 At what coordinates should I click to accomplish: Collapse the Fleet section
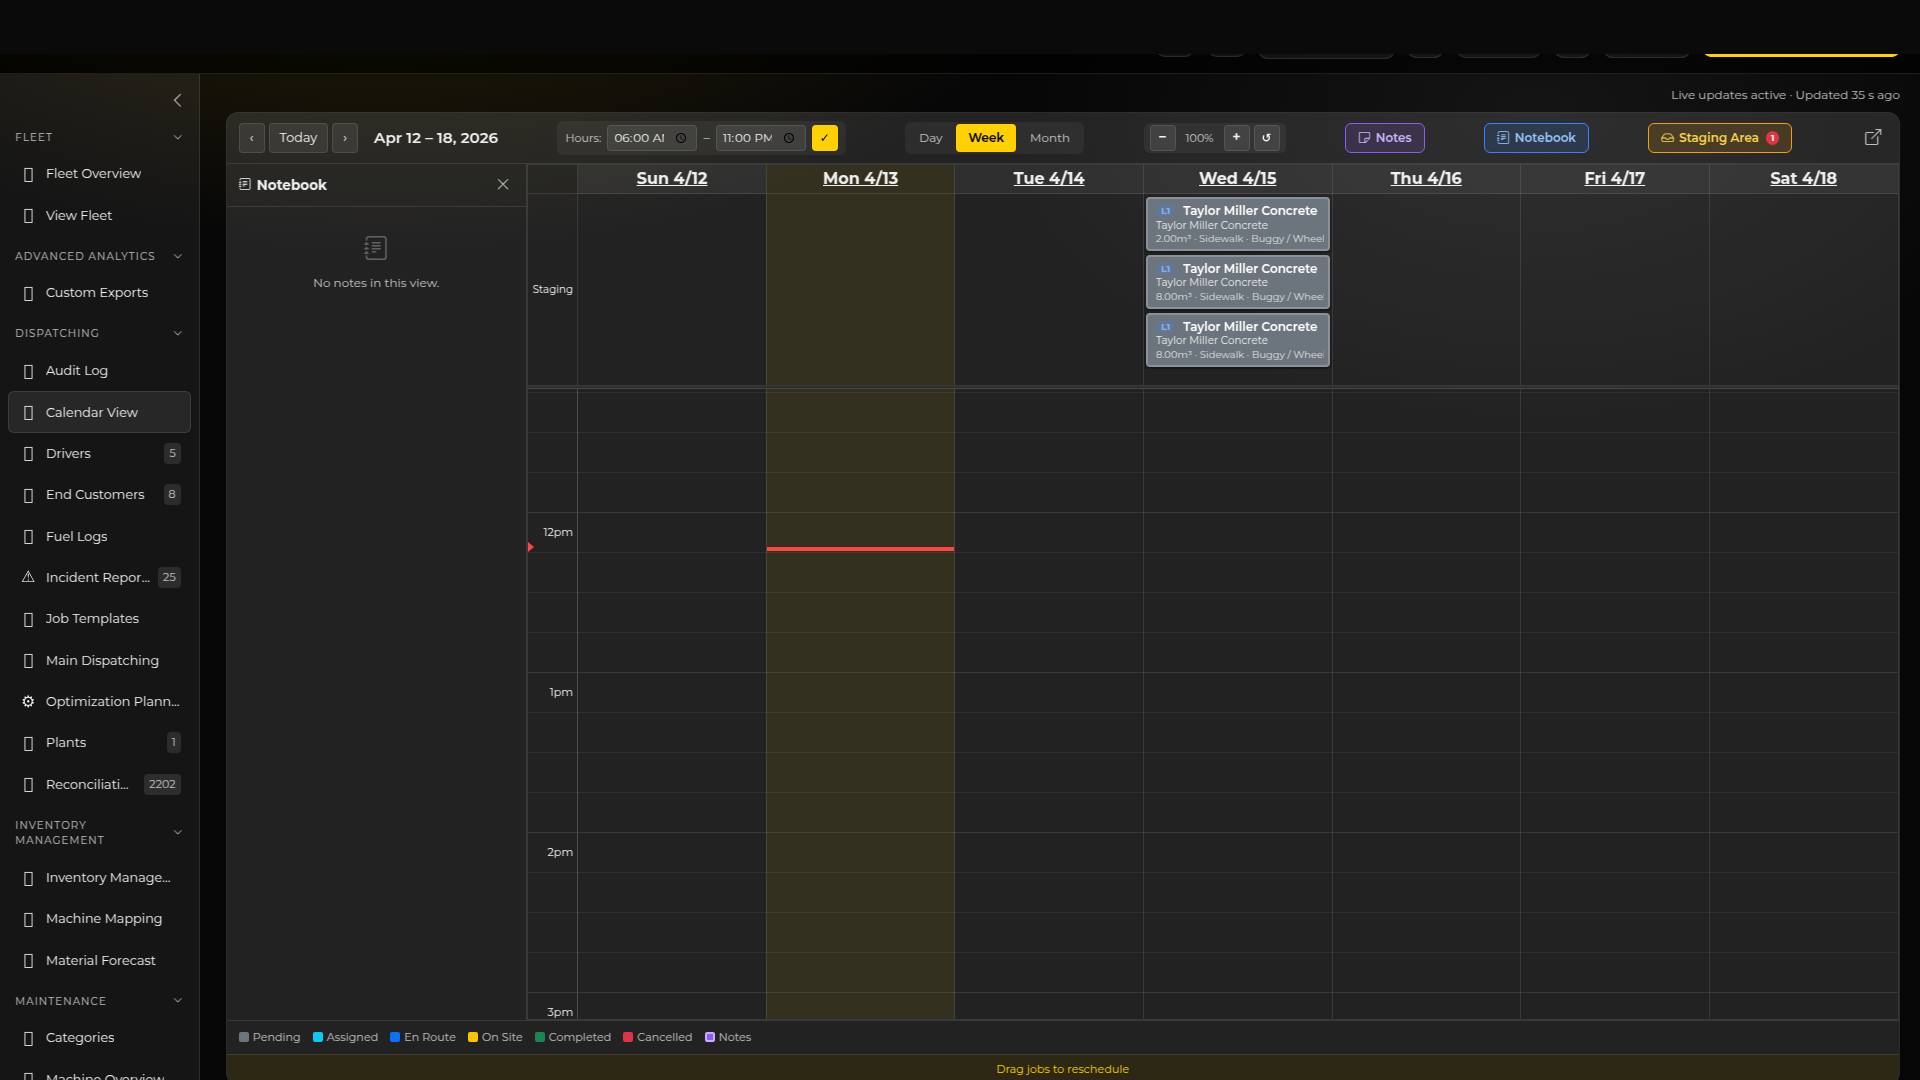178,137
